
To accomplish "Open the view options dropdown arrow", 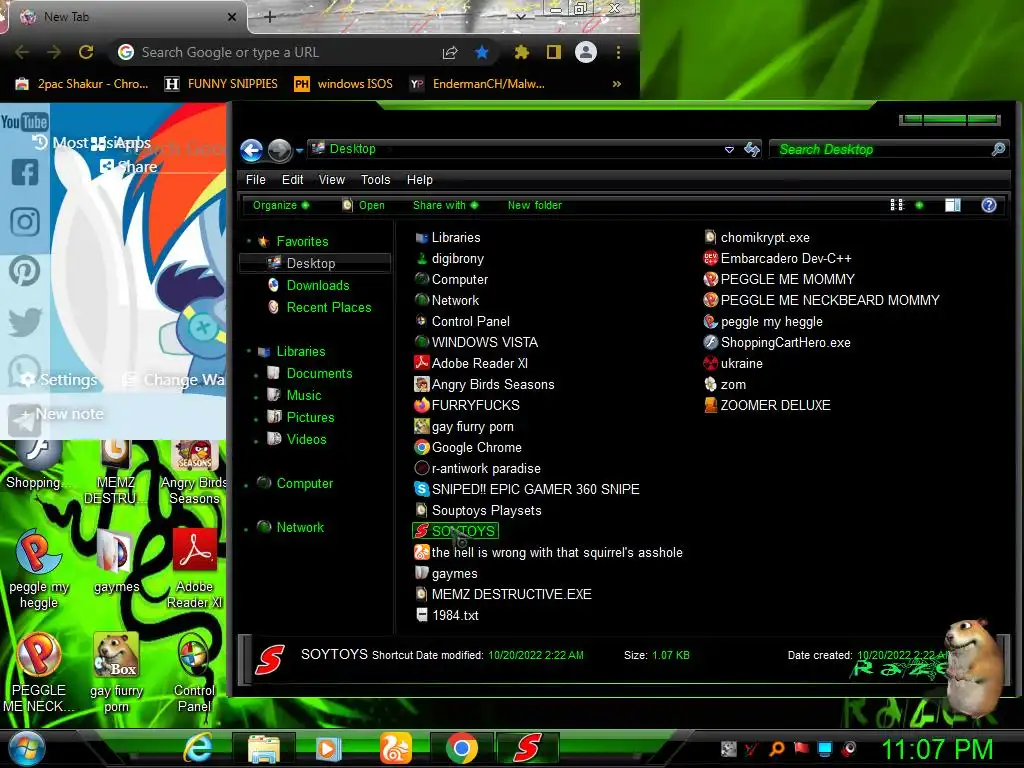I will 920,205.
